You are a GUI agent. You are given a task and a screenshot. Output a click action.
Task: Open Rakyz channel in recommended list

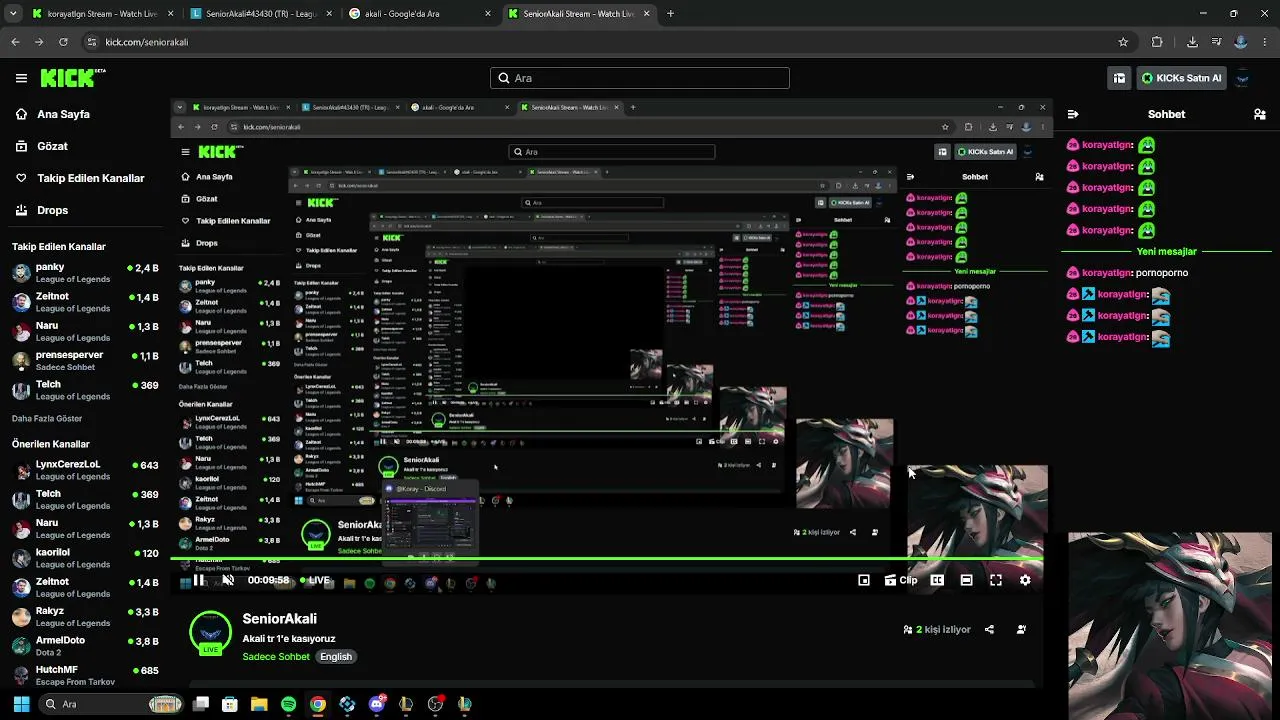tap(85, 617)
